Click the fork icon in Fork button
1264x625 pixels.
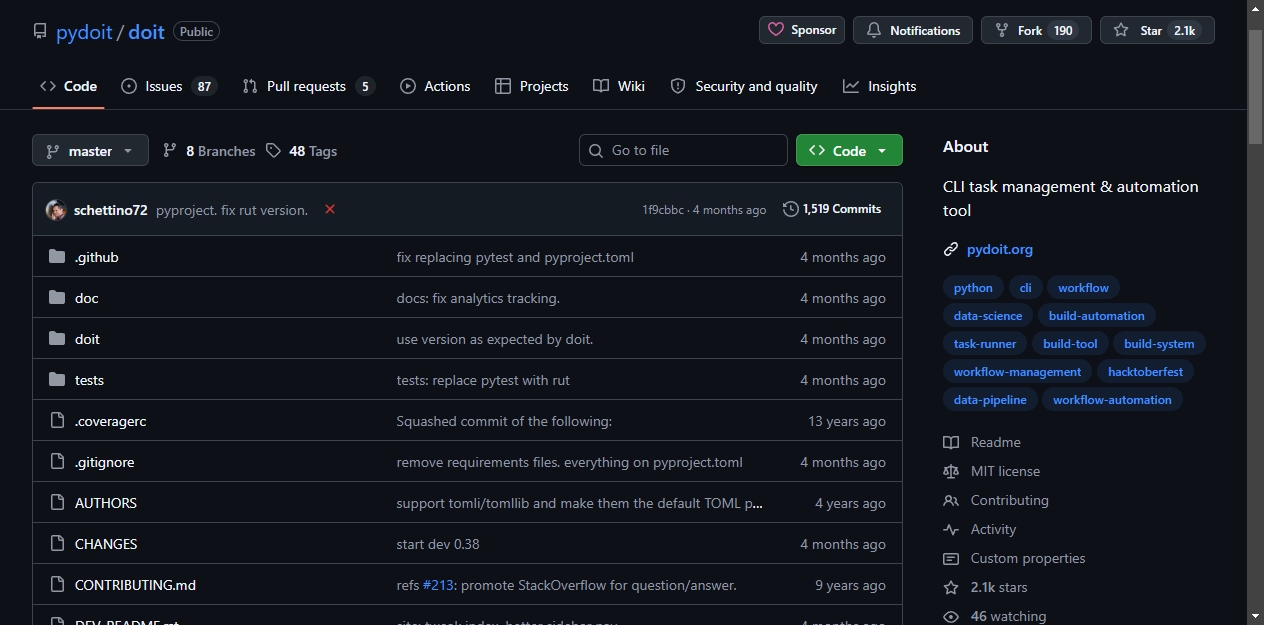click(1001, 30)
